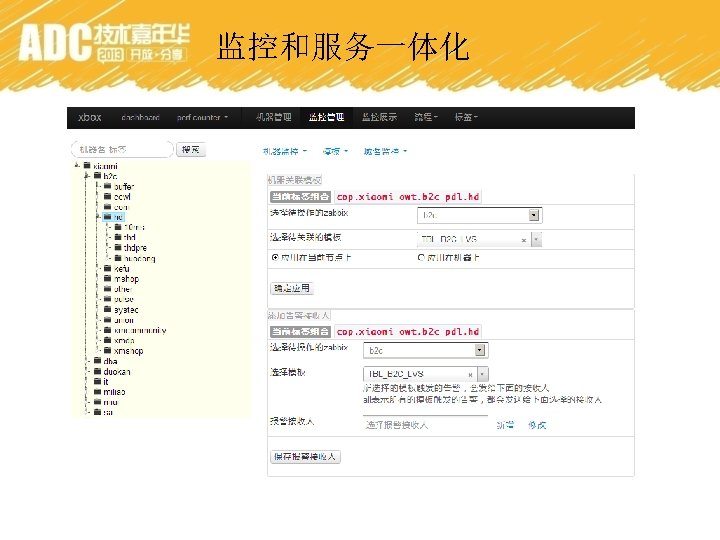Open the 流程 dropdown in navbar

[426, 117]
